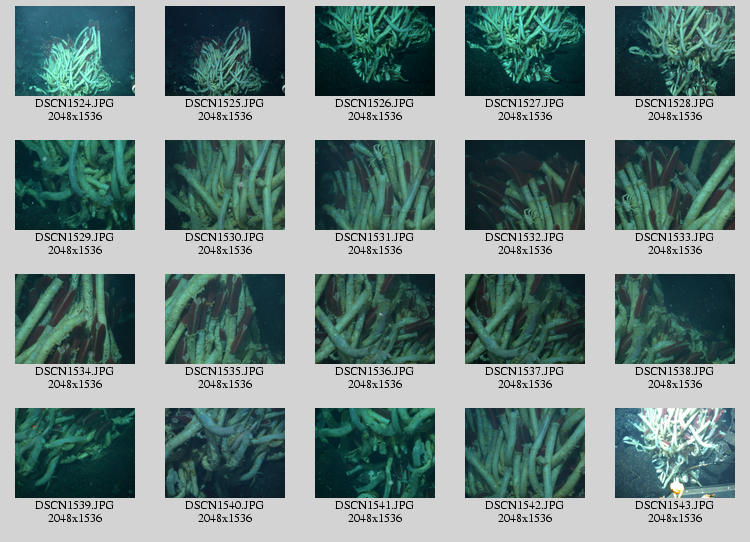Open the DSCN1534.JPG thumbnail image
750x542 pixels.
point(75,319)
